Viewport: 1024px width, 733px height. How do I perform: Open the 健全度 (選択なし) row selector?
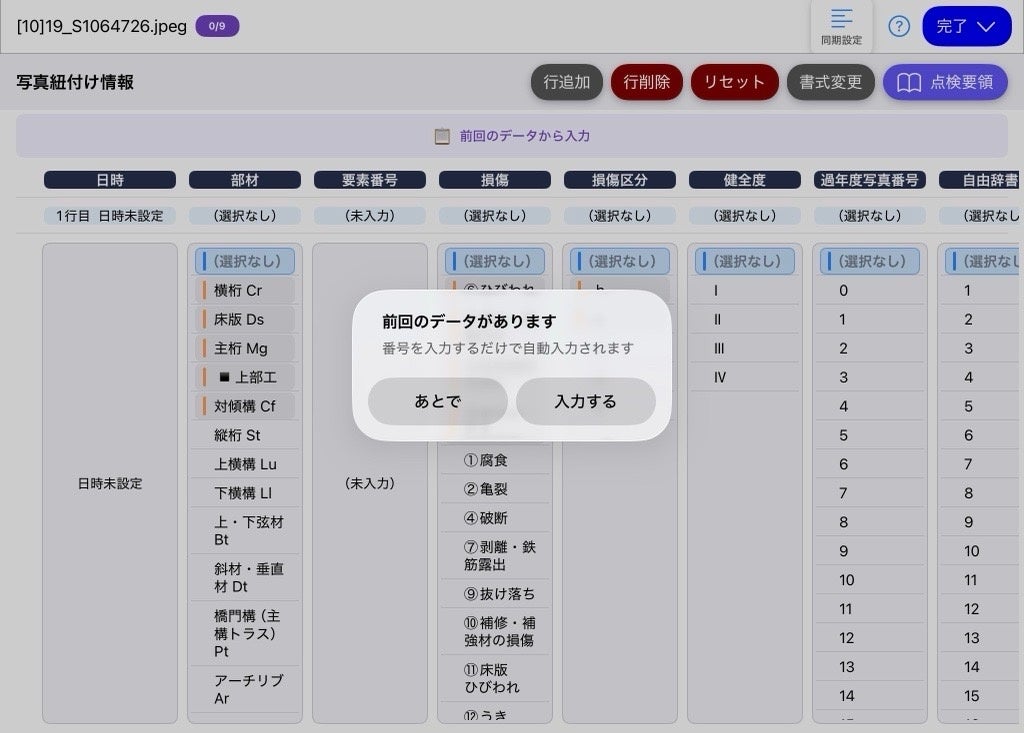pos(744,216)
